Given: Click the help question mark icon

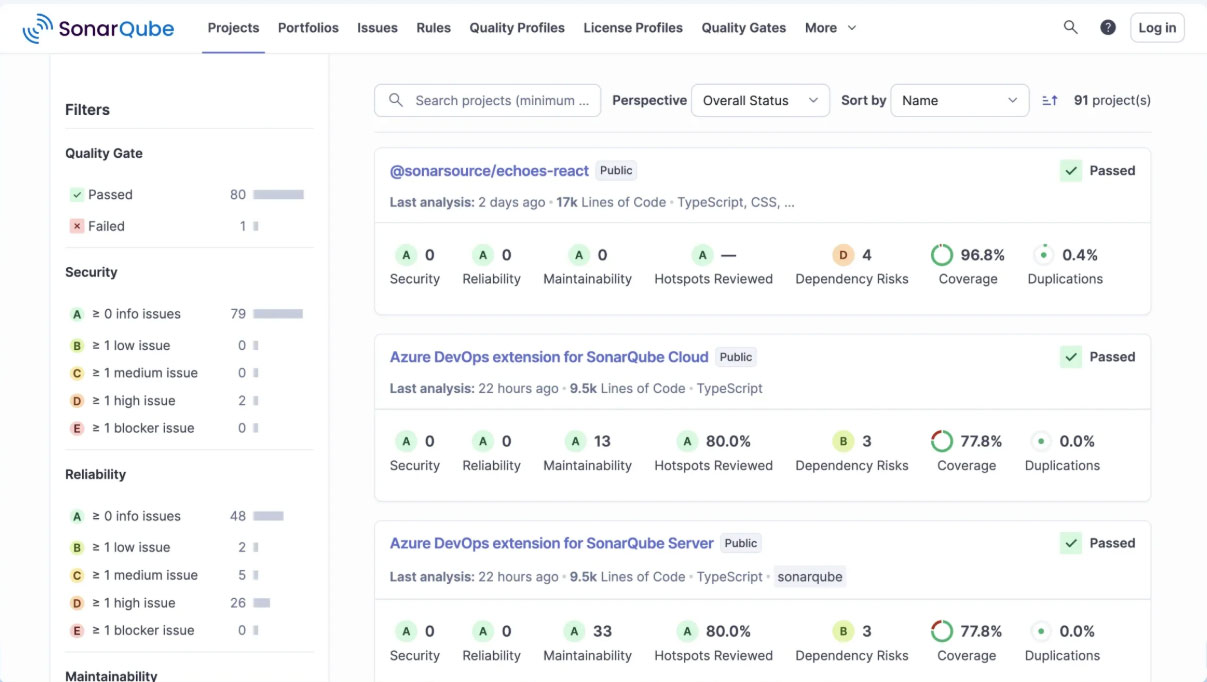Looking at the screenshot, I should (x=1108, y=27).
